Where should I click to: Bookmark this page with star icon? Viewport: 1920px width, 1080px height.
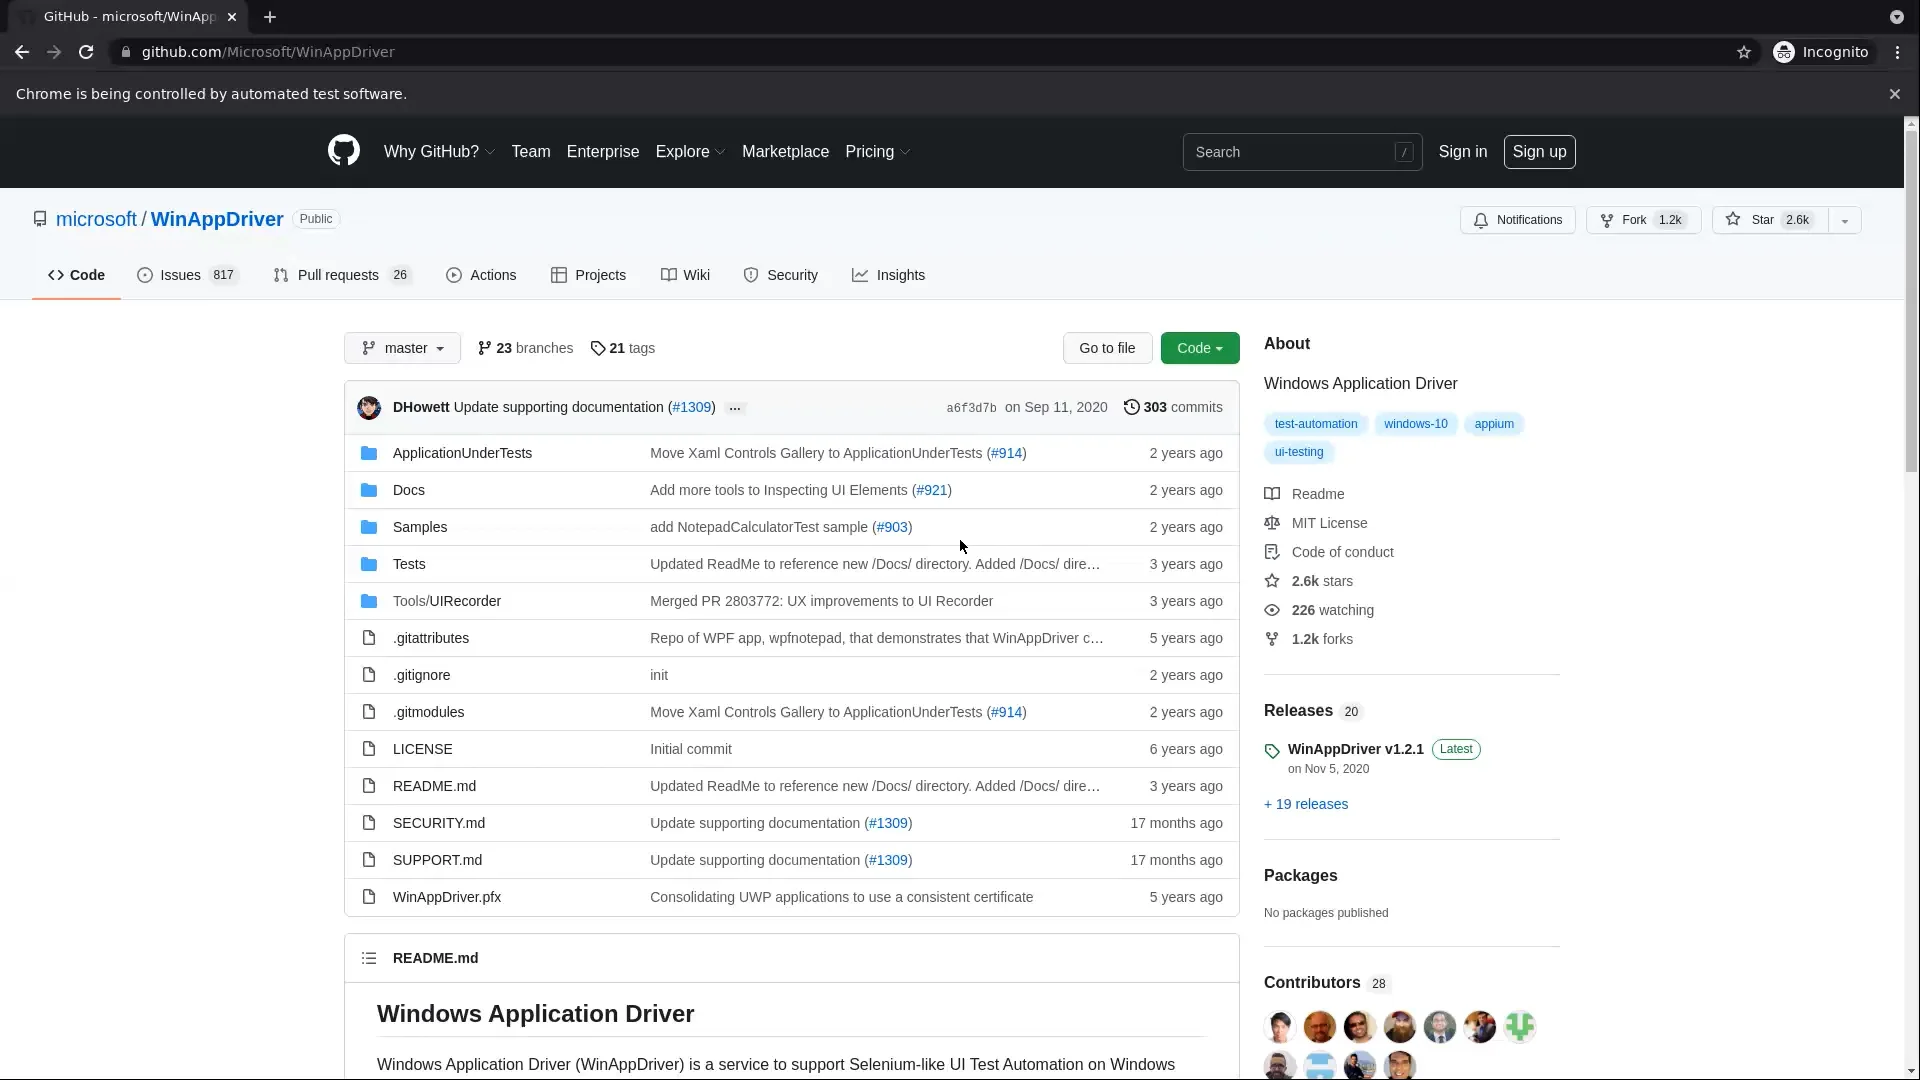[1744, 52]
